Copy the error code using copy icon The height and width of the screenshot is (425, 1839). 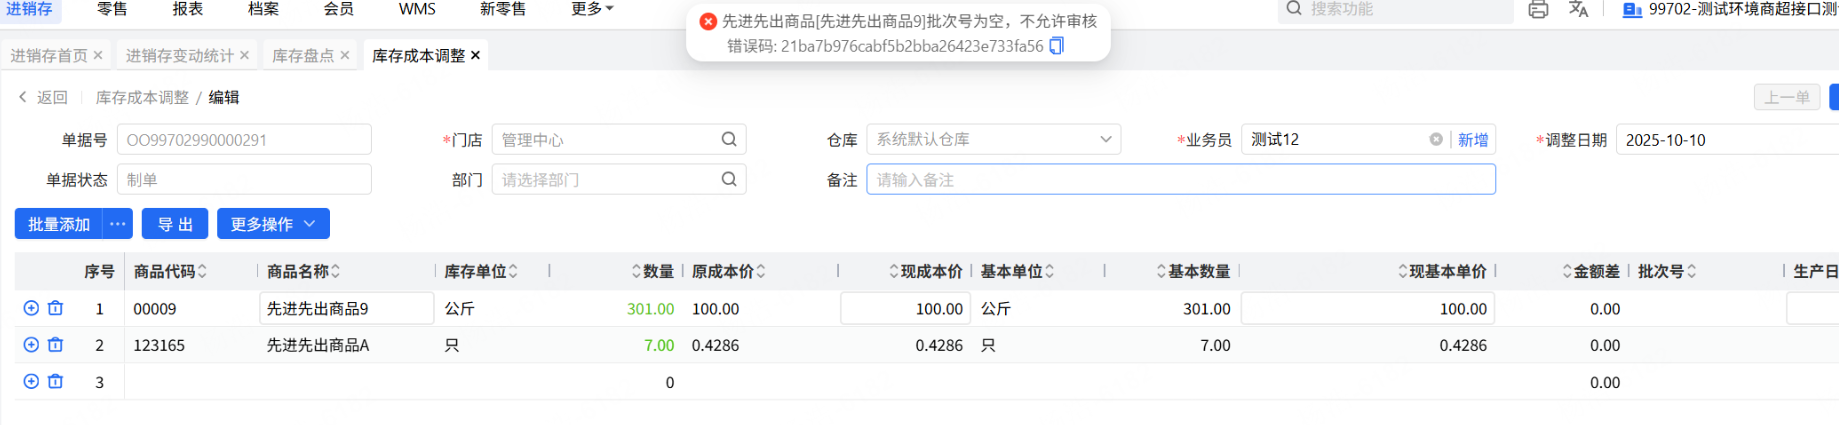click(1056, 46)
